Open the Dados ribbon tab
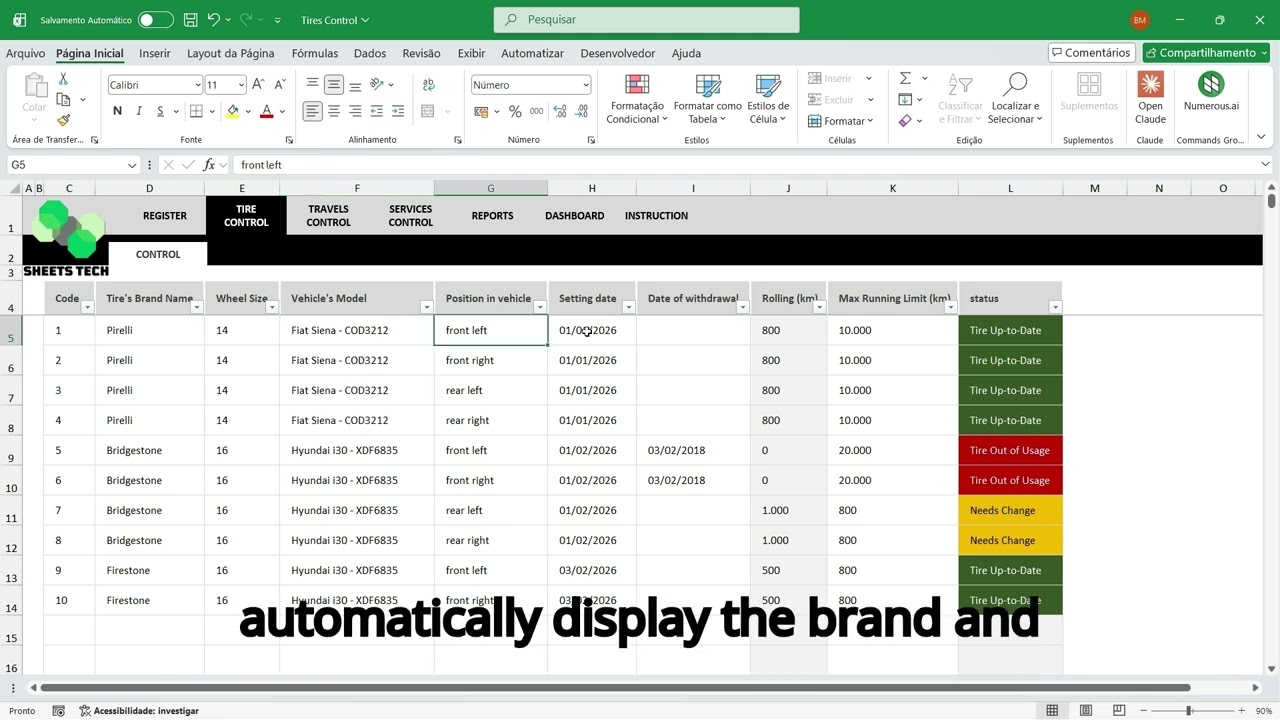The image size is (1280, 720). (x=370, y=53)
